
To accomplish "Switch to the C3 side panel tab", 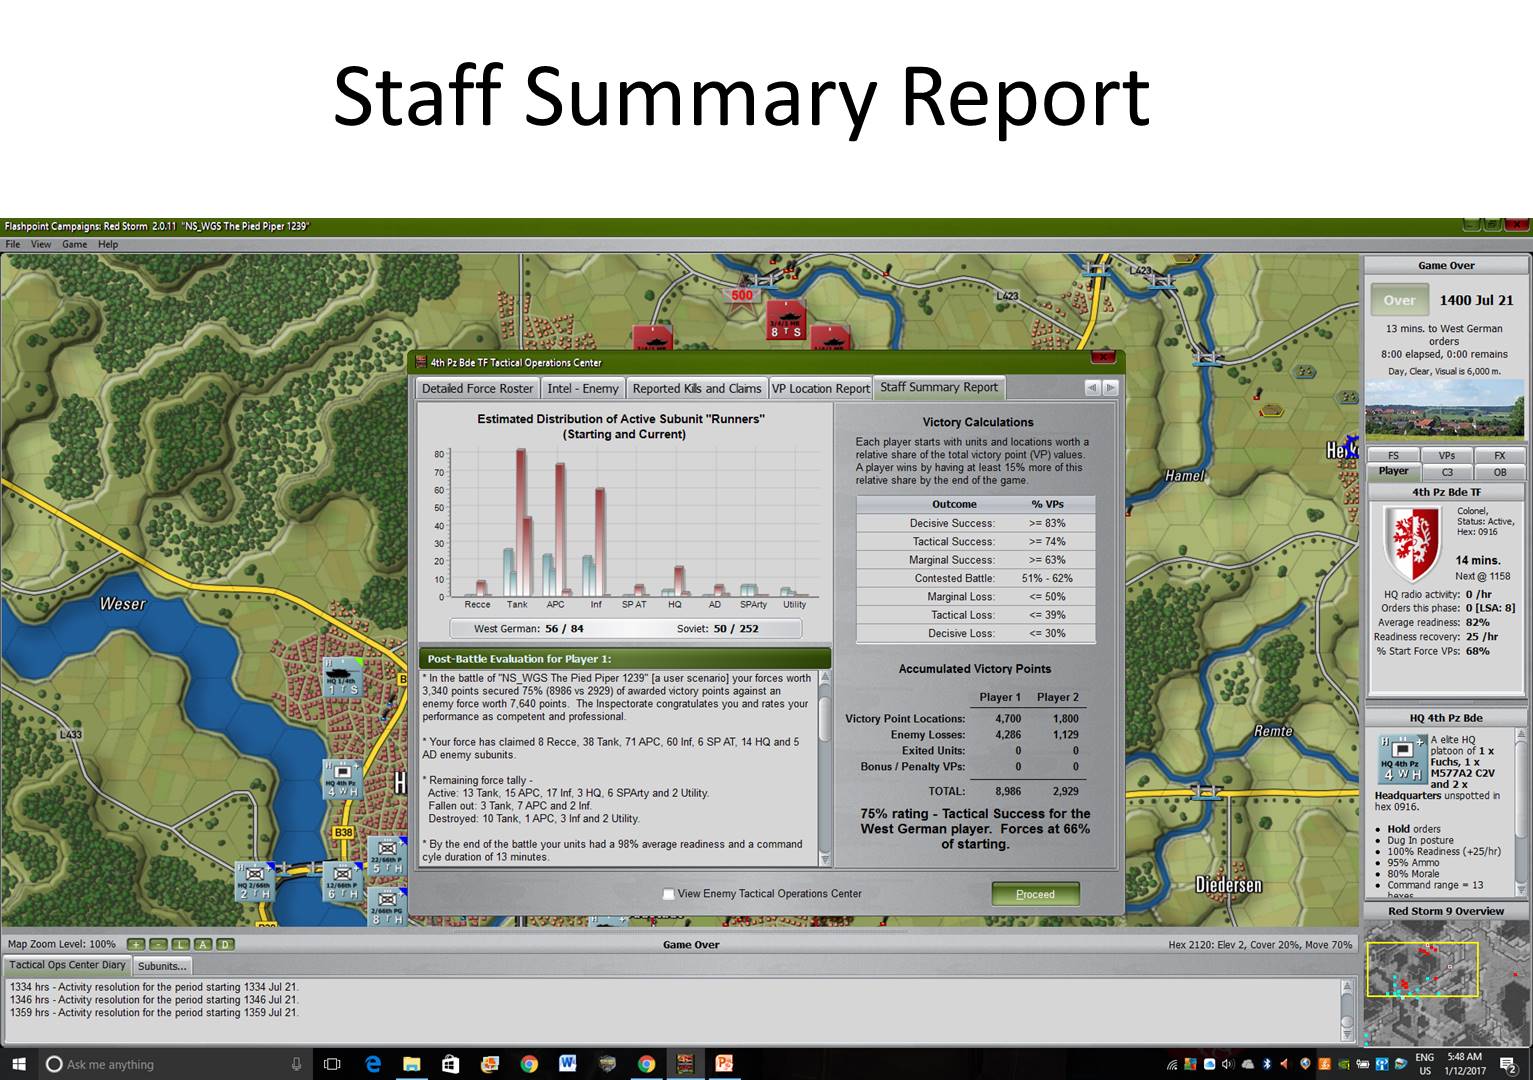I will pos(1446,472).
